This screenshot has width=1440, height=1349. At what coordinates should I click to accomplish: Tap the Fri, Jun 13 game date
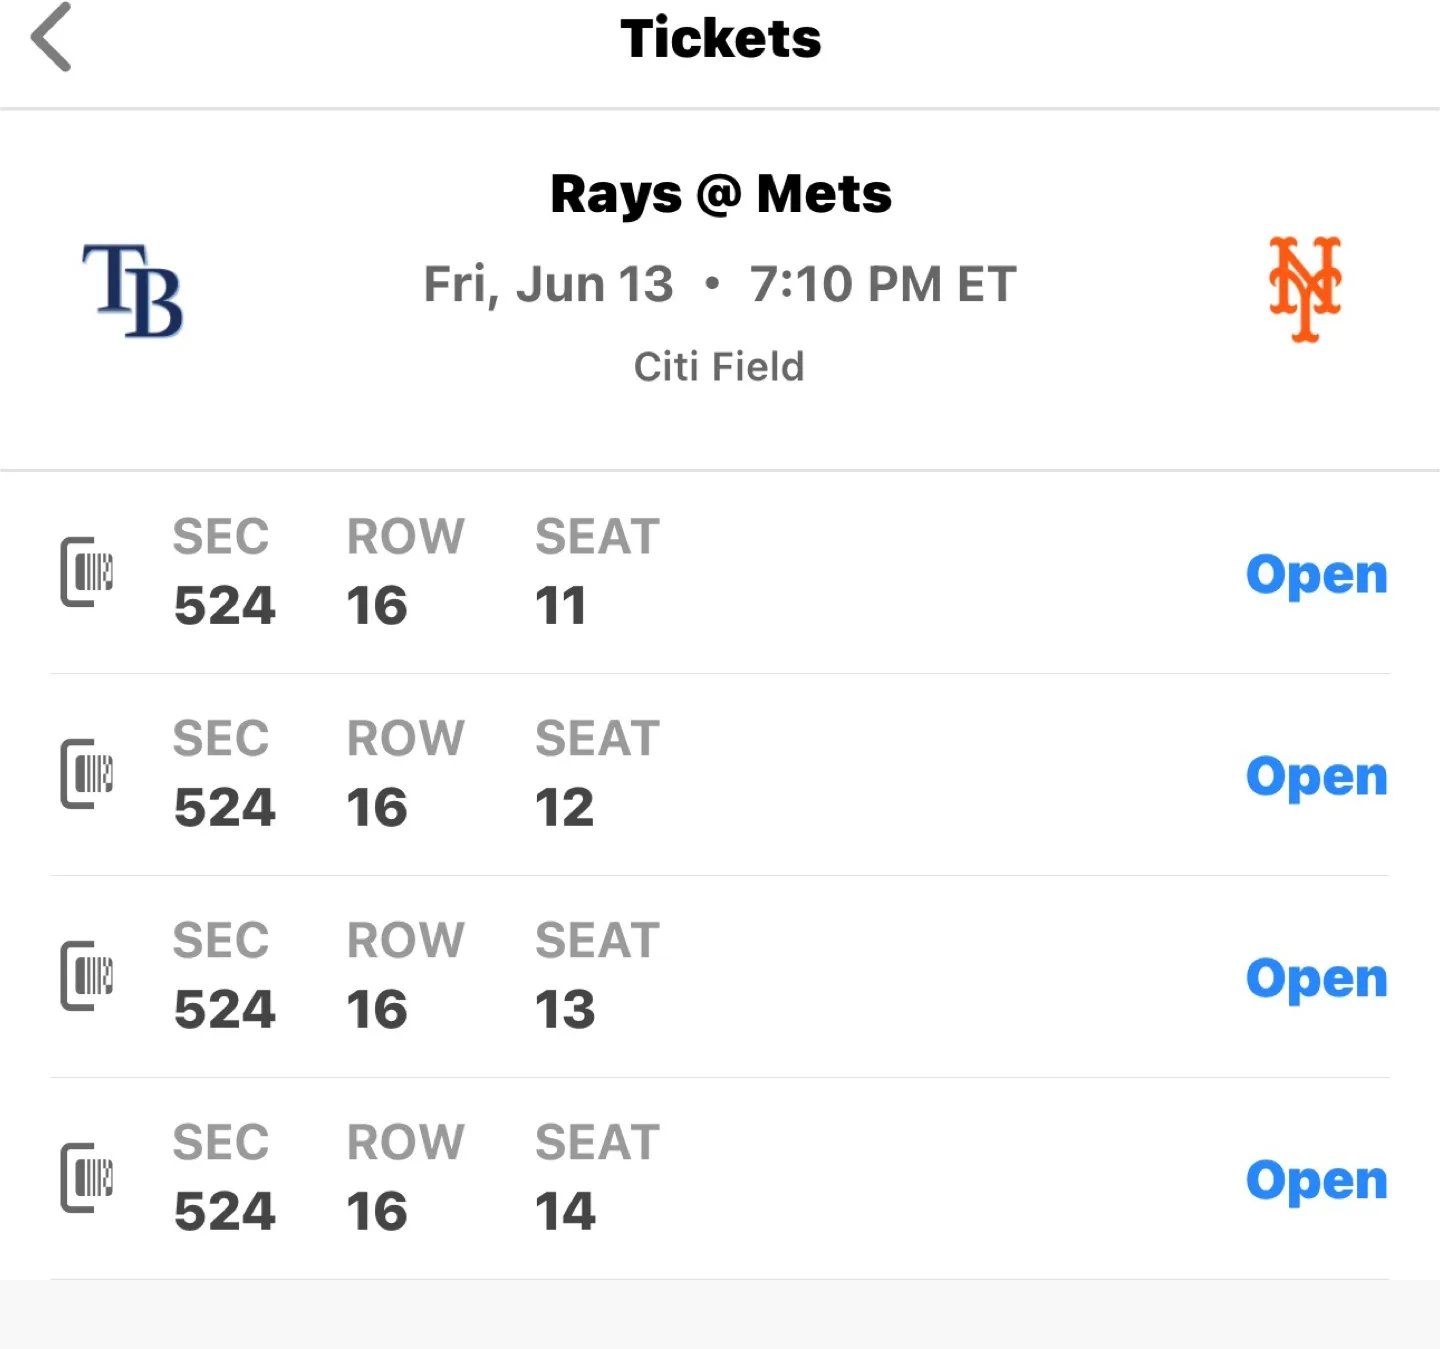click(548, 284)
